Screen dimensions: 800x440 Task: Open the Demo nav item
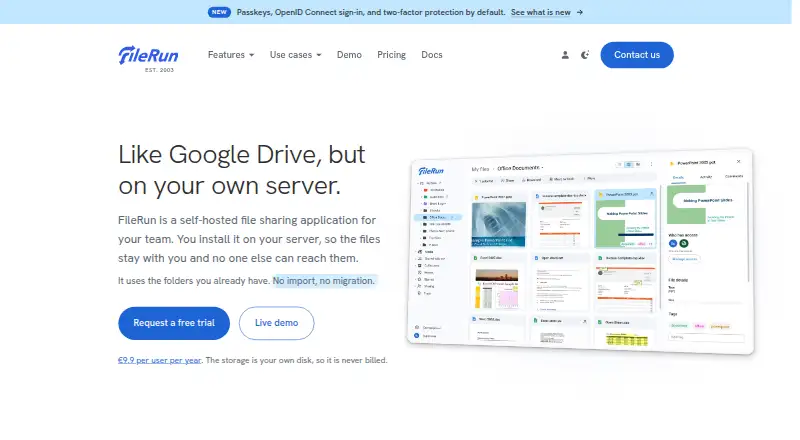click(349, 55)
